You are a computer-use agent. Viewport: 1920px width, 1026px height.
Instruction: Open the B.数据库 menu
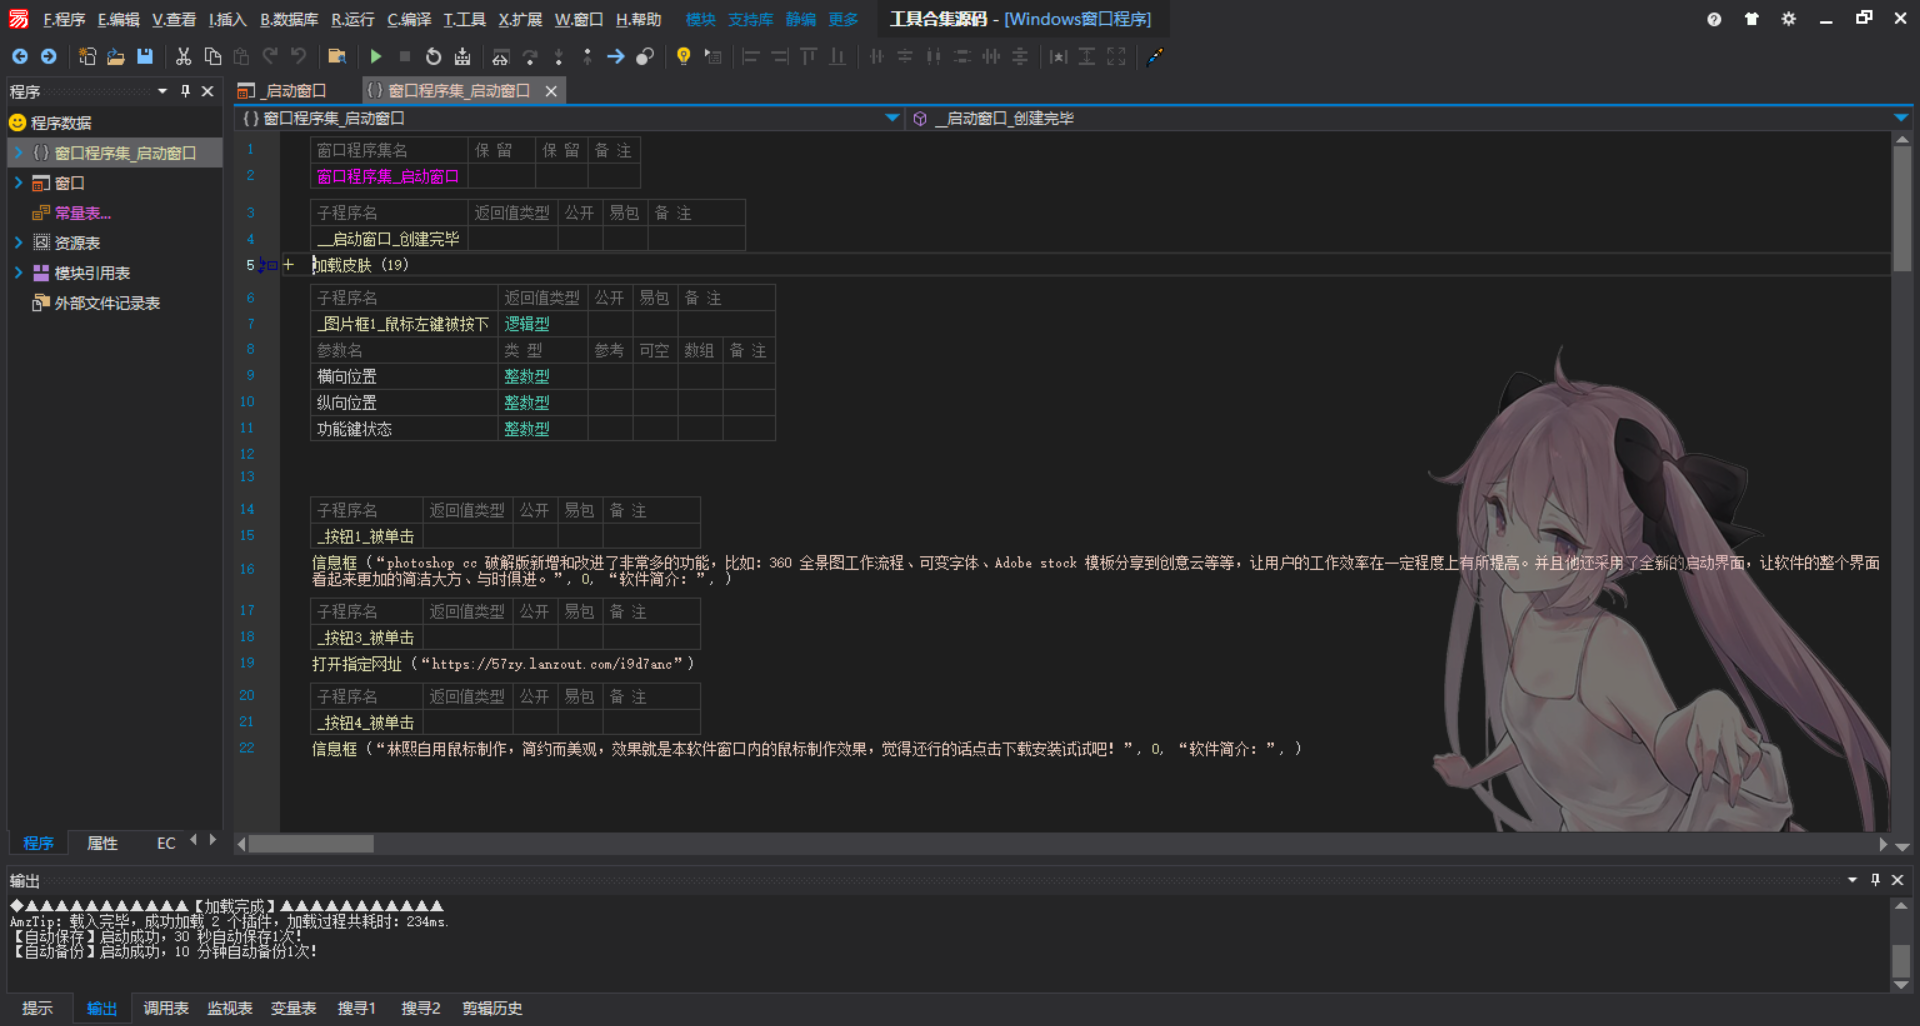(289, 19)
